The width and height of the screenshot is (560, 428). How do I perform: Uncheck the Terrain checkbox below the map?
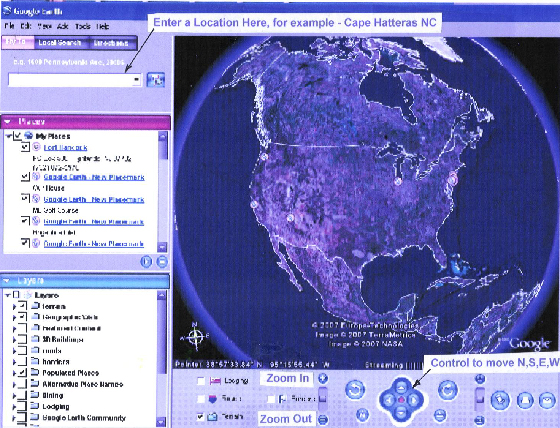coord(201,417)
